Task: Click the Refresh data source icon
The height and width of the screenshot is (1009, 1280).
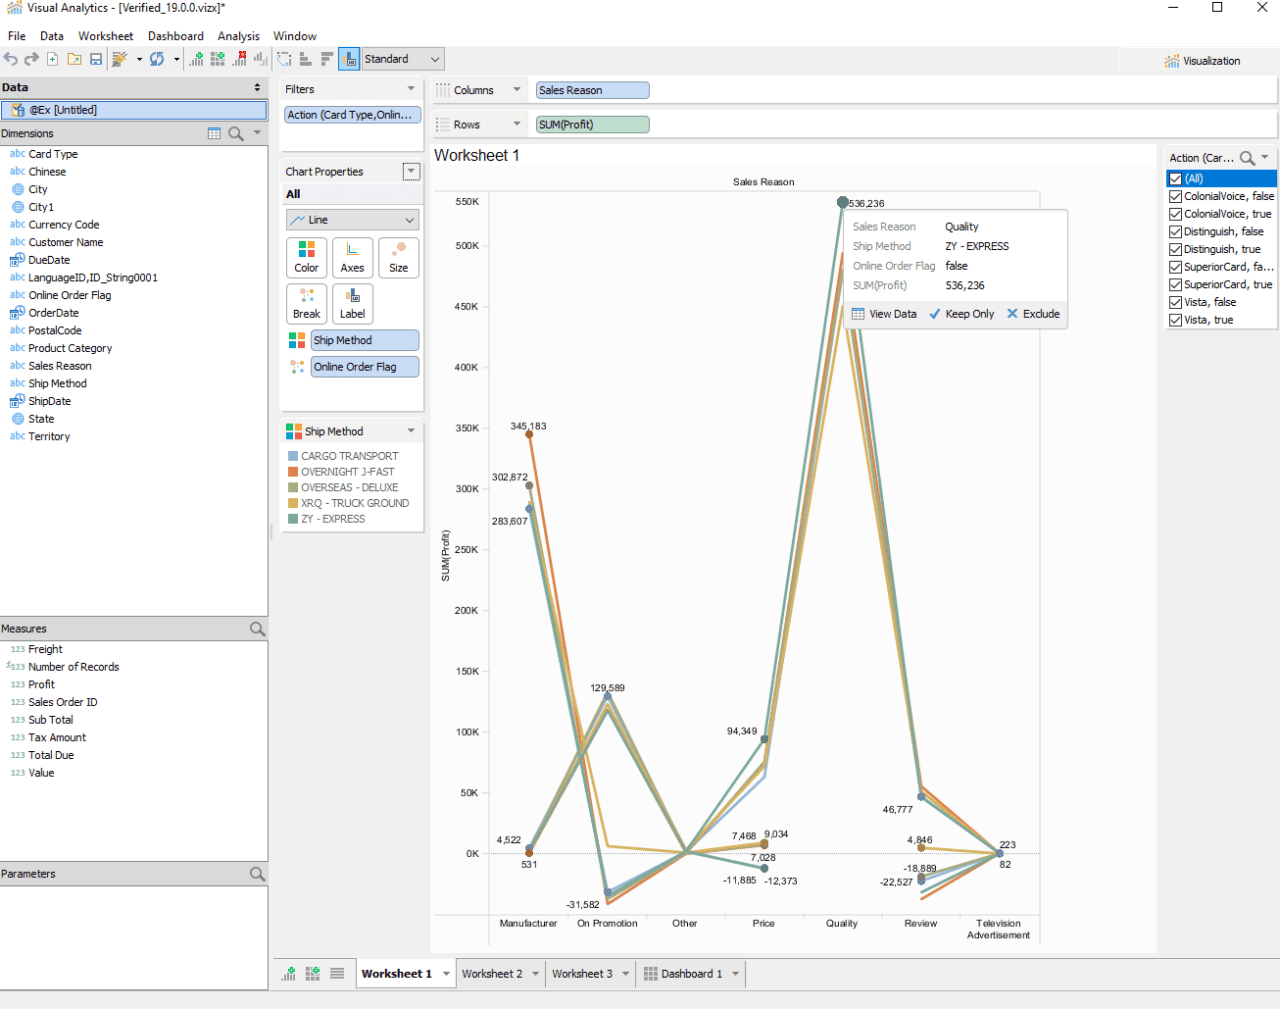Action: pyautogui.click(x=157, y=58)
